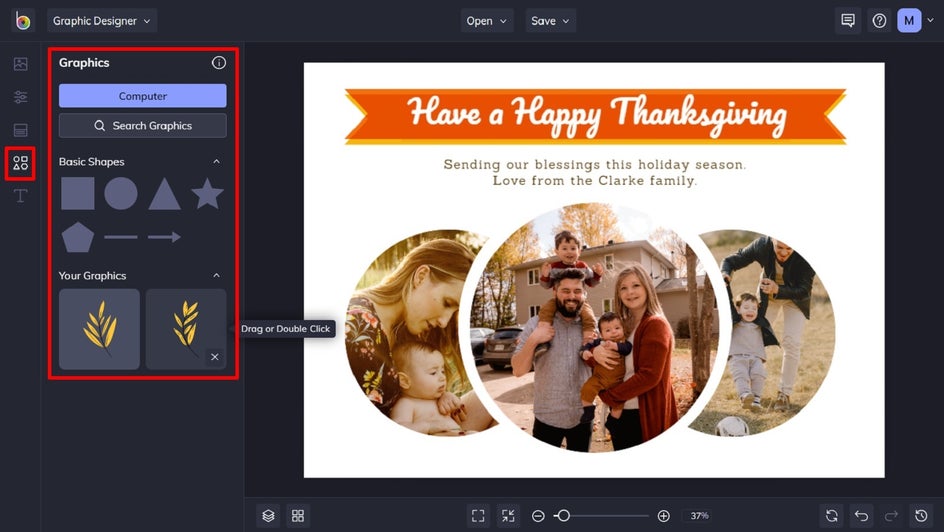Add the arrow line shape
Viewport: 944px width, 532px height.
pos(164,237)
